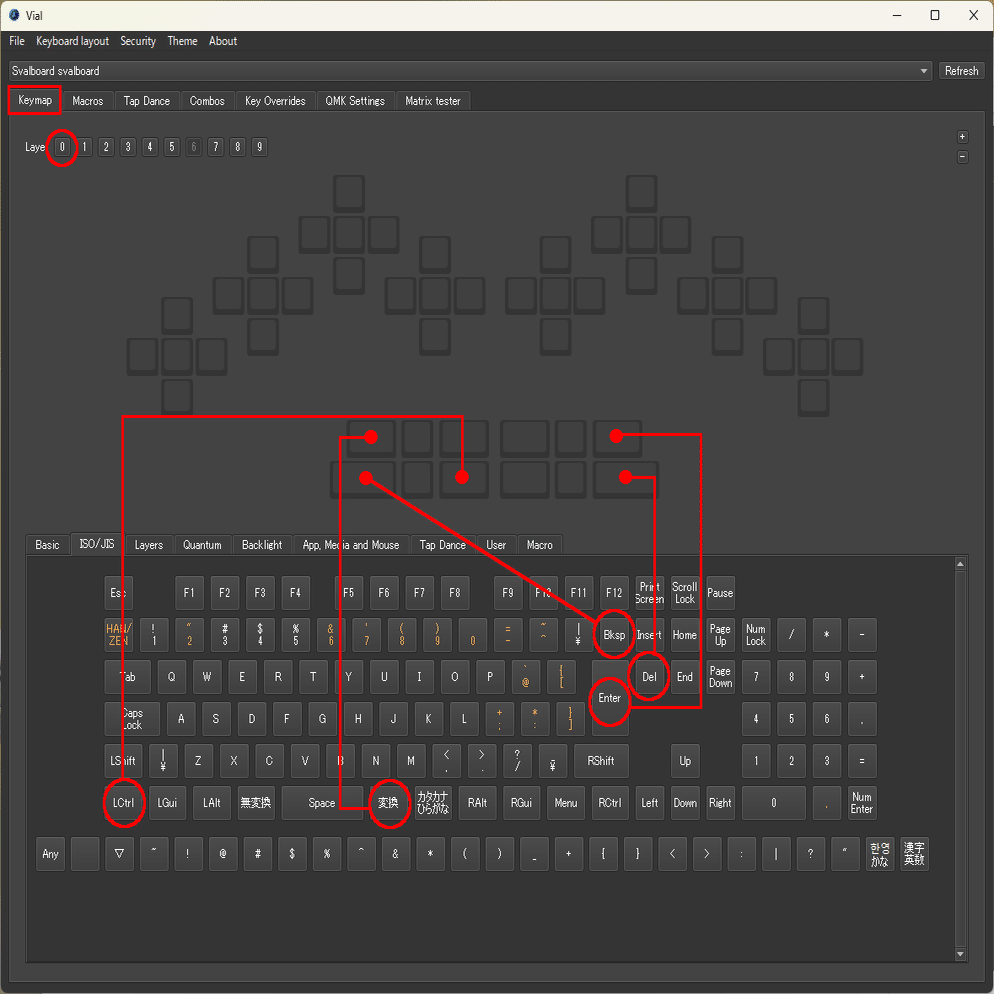Pick the F1 keycode
Viewport: 994px width, 994px height.
(189, 593)
